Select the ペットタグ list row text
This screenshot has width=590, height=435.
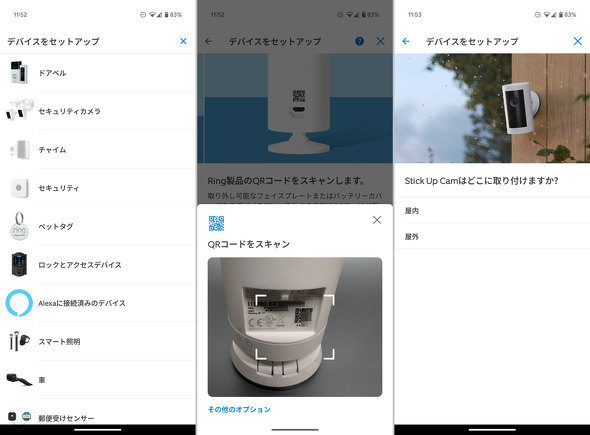[56, 226]
